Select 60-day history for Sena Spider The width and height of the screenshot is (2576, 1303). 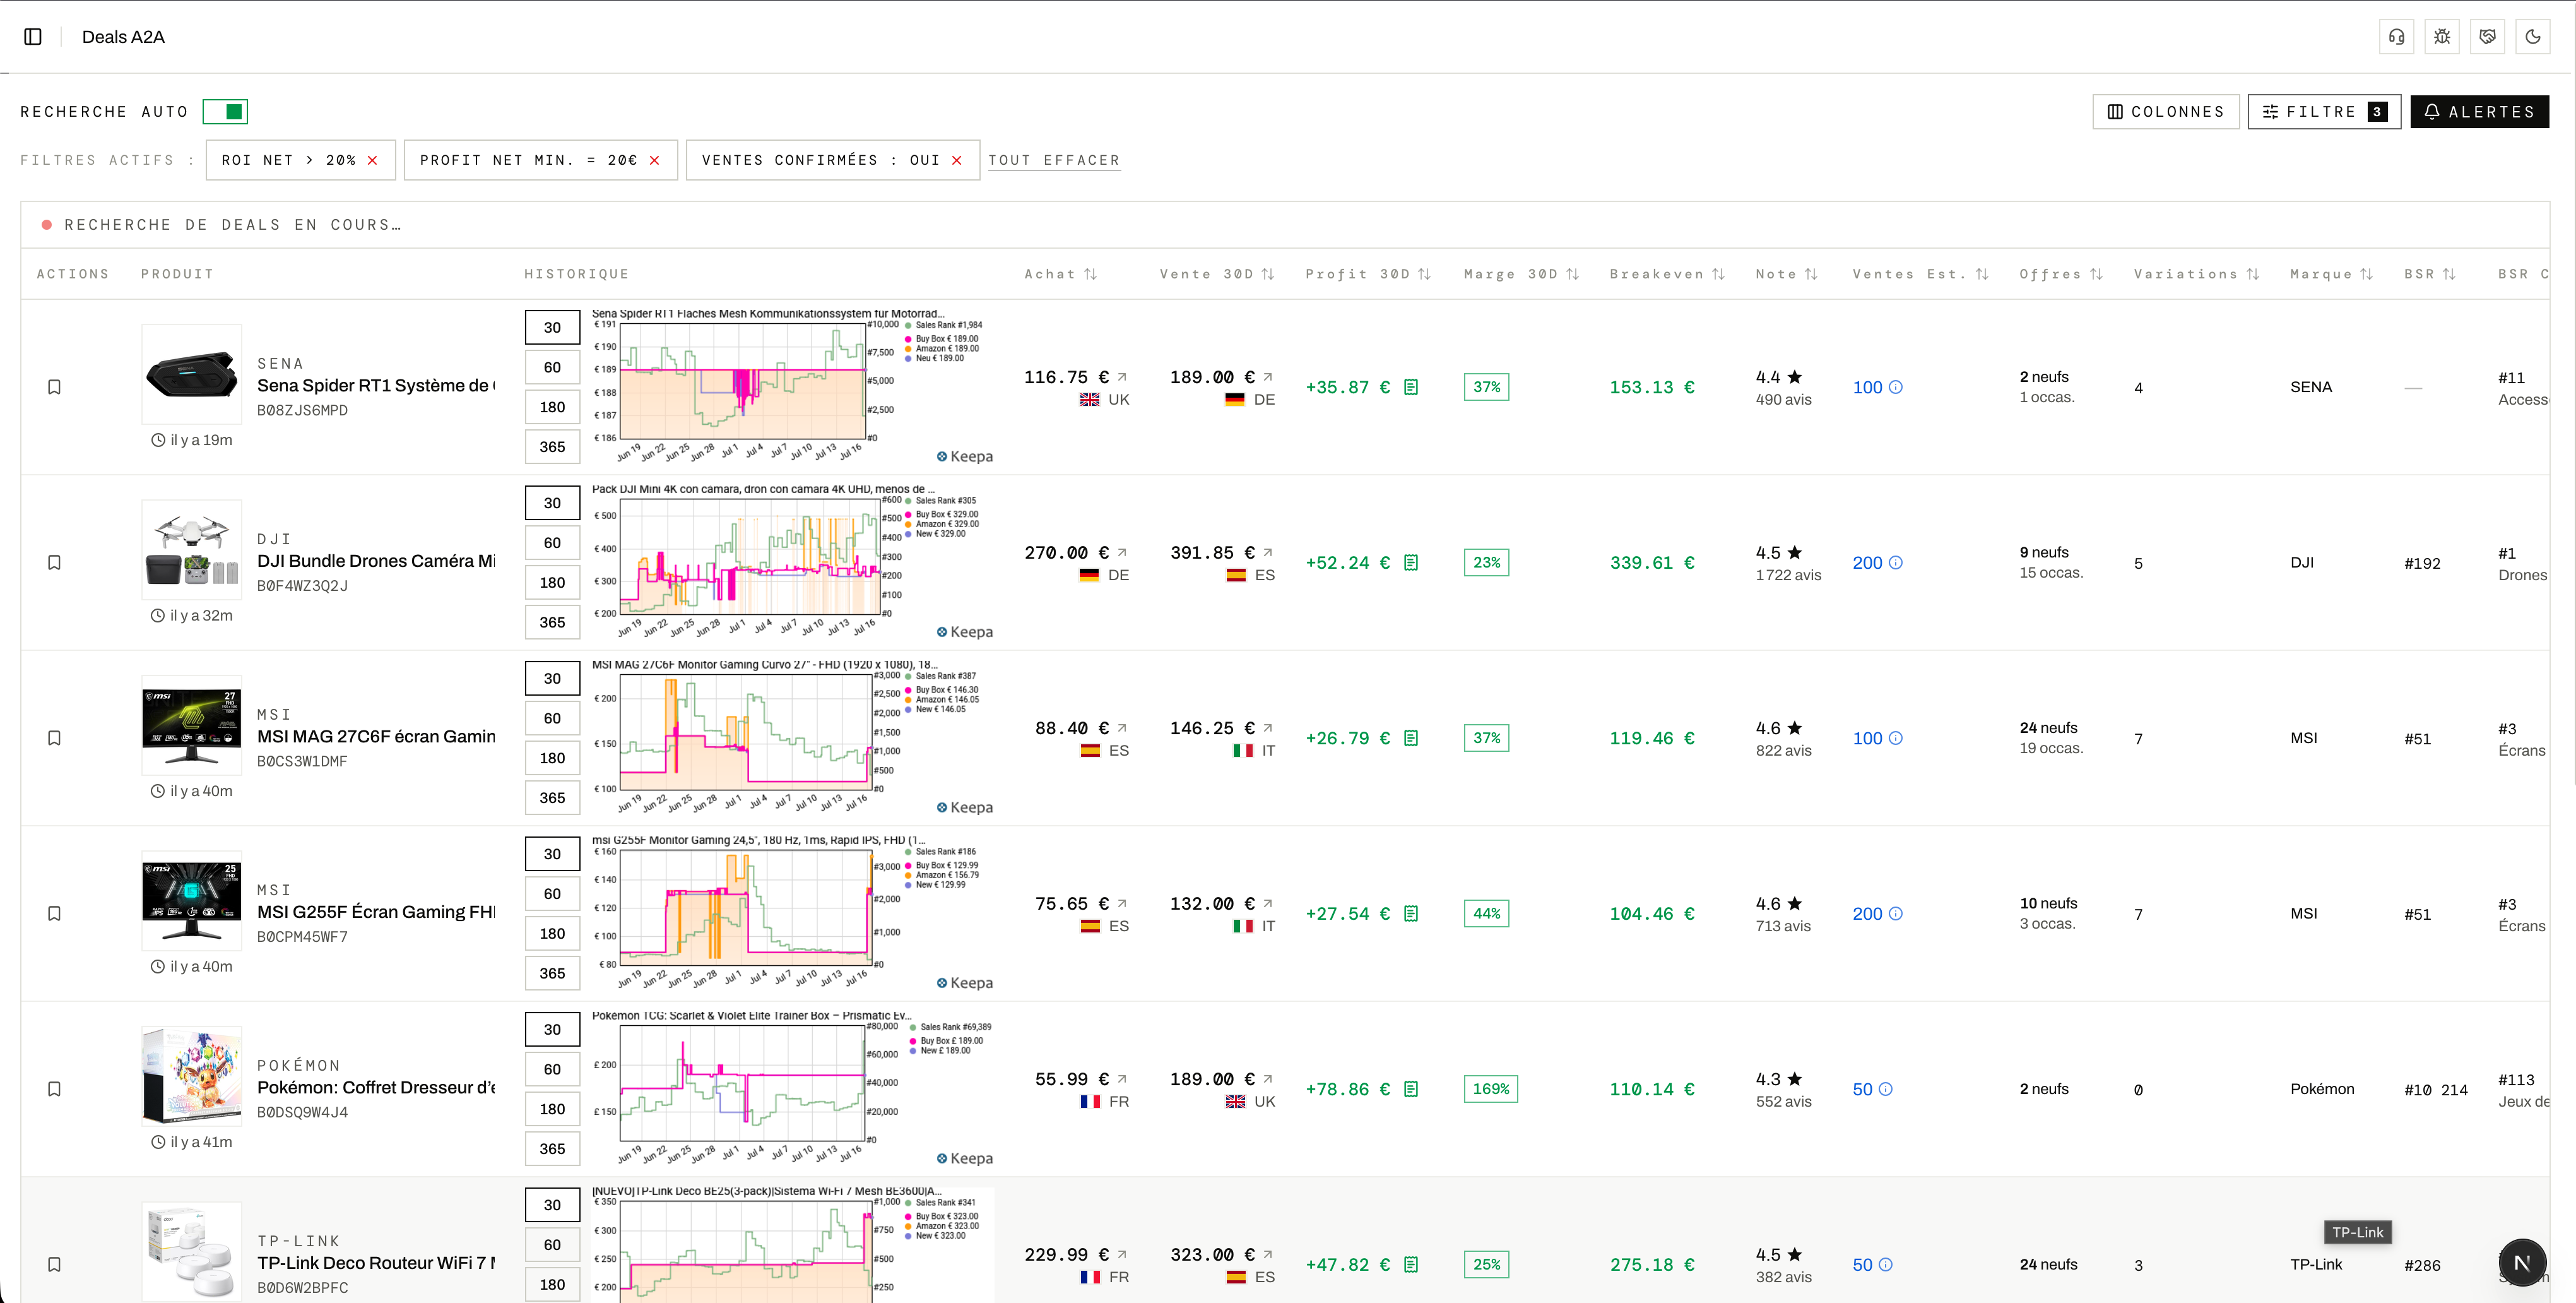click(552, 368)
